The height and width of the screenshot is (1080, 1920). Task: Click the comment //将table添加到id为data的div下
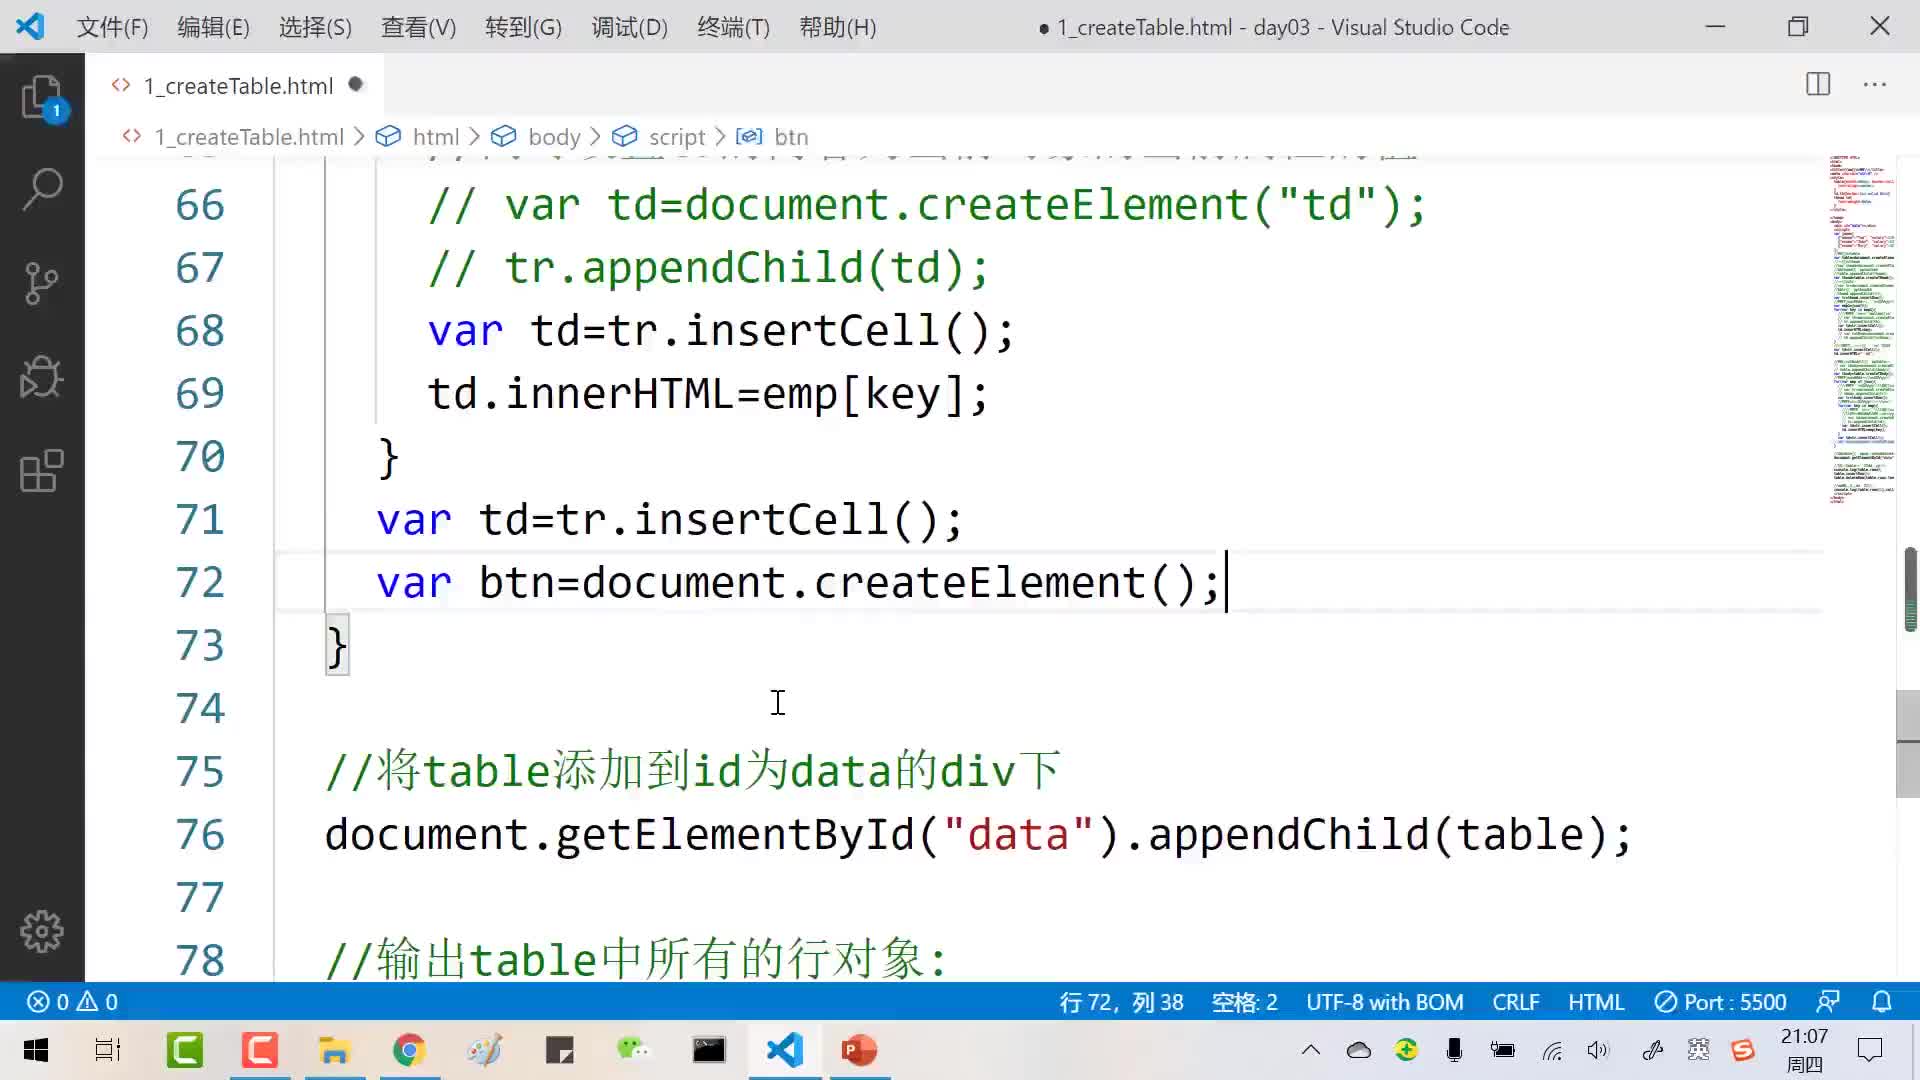(692, 771)
